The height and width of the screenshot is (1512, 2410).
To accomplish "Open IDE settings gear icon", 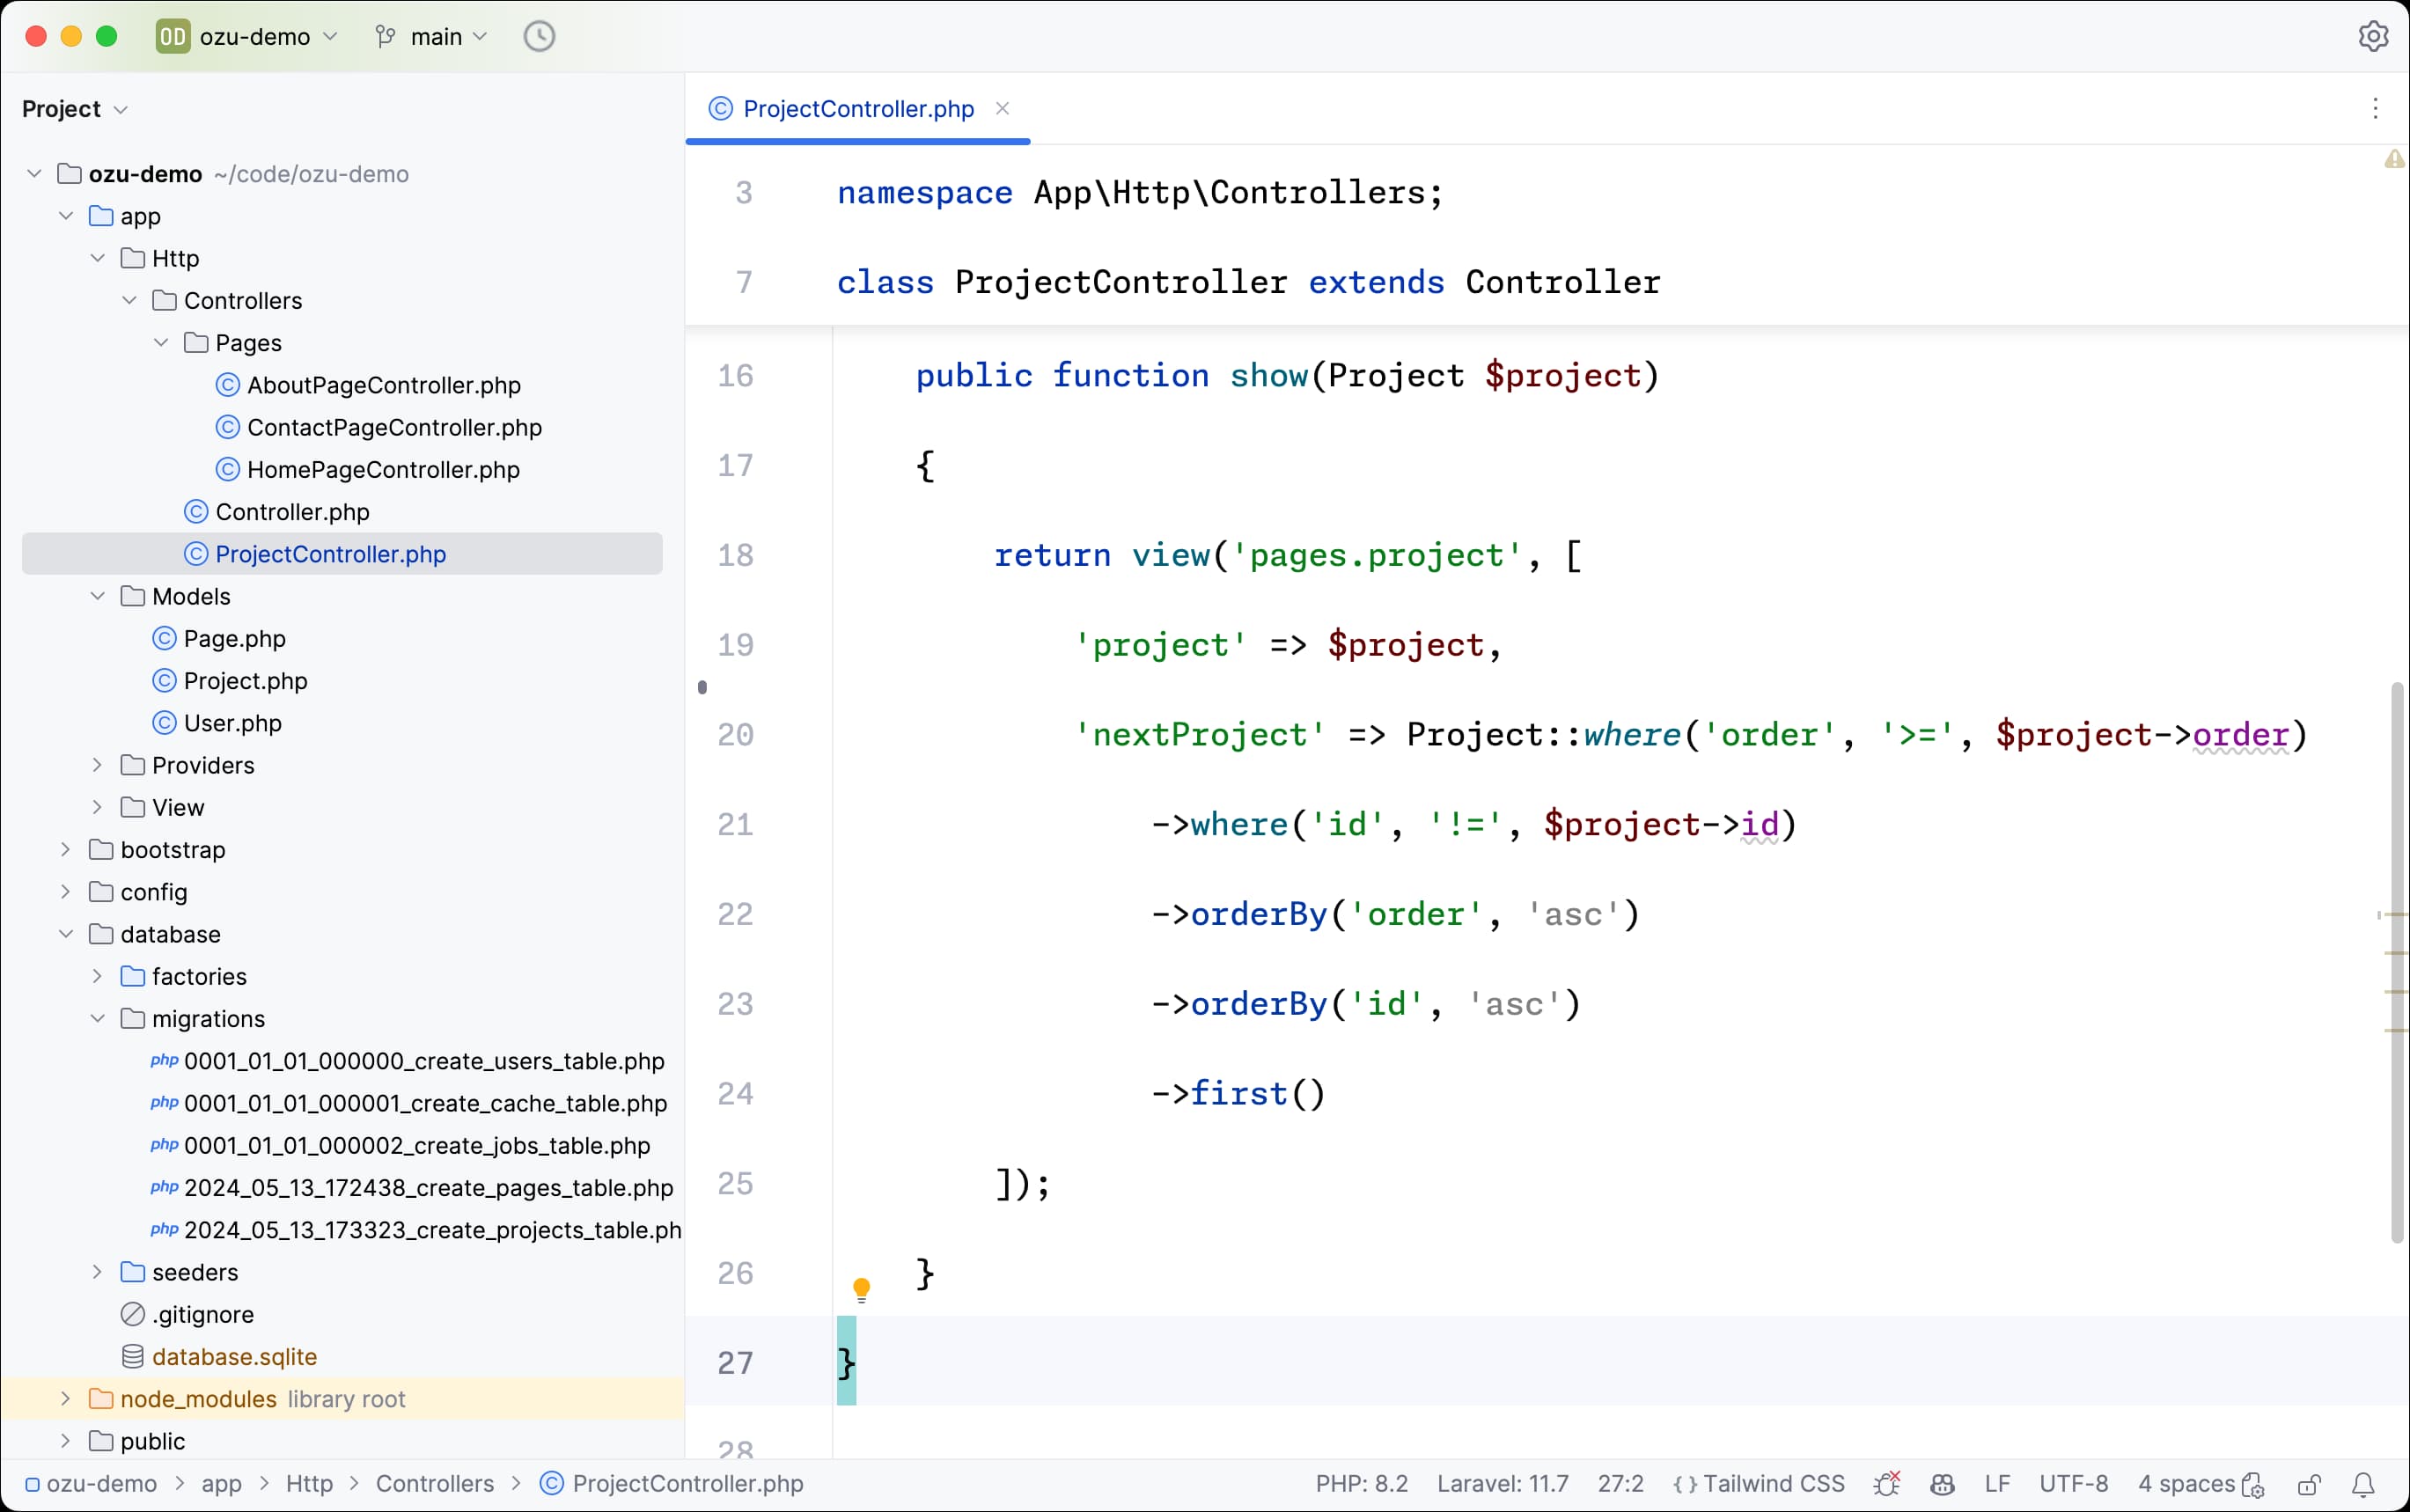I will pos(2373,37).
